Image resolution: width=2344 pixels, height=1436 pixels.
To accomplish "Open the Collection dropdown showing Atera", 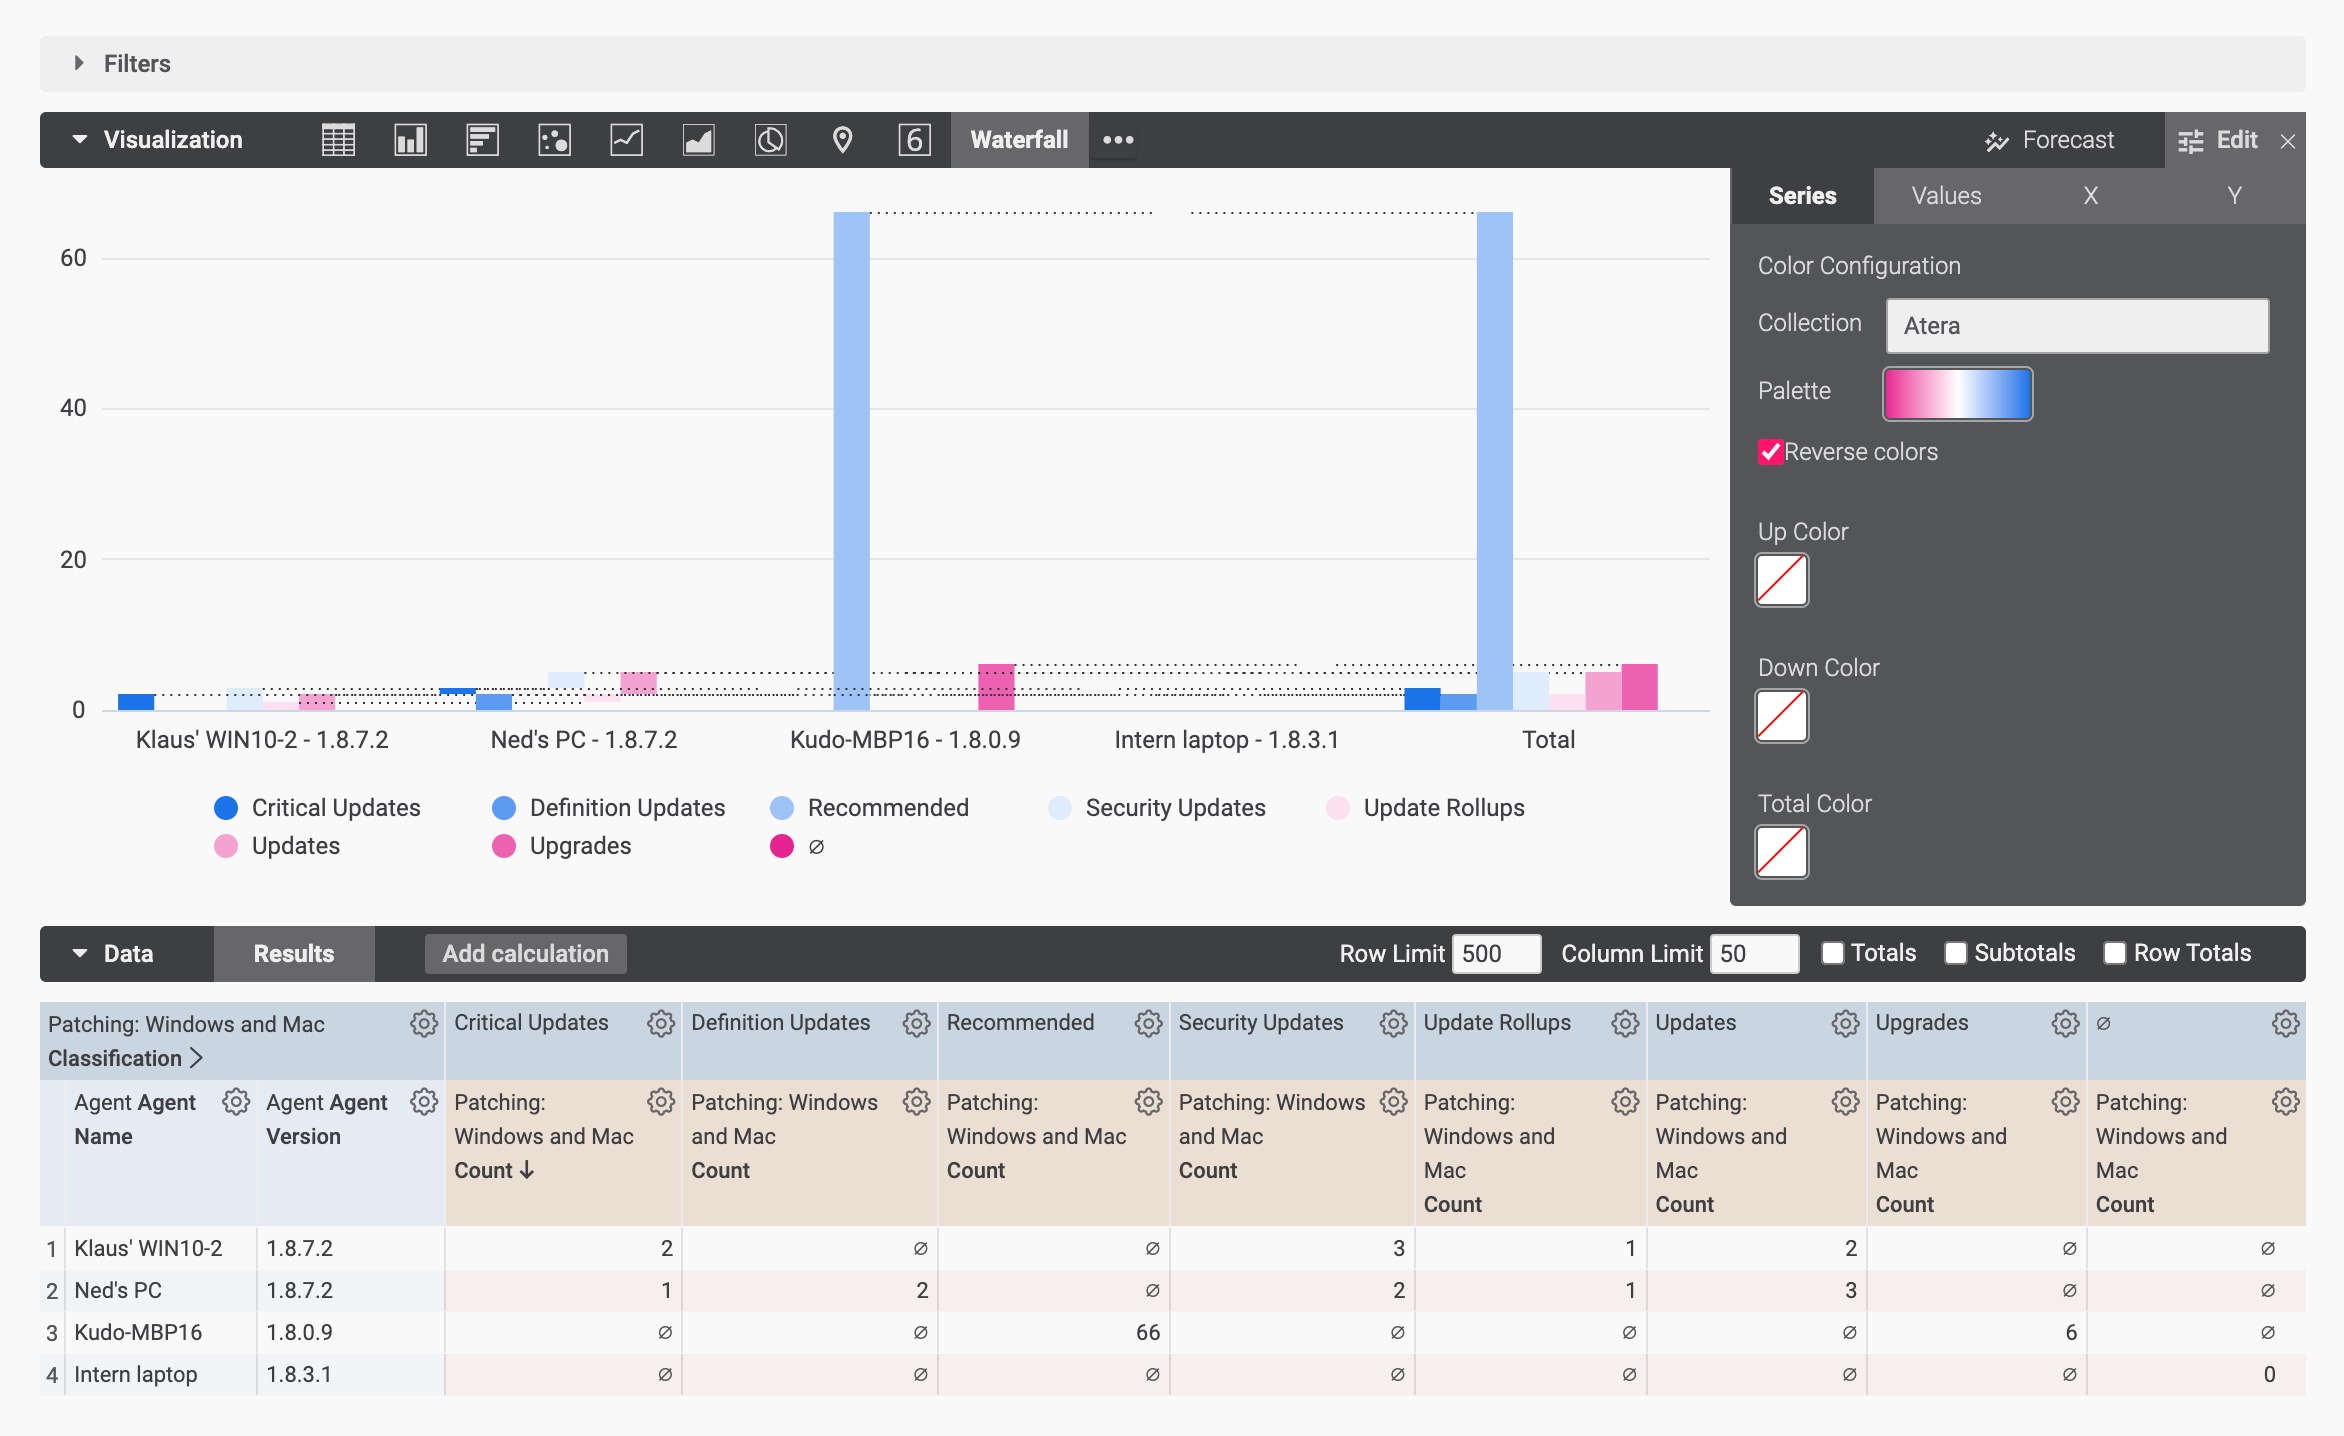I will [2077, 326].
